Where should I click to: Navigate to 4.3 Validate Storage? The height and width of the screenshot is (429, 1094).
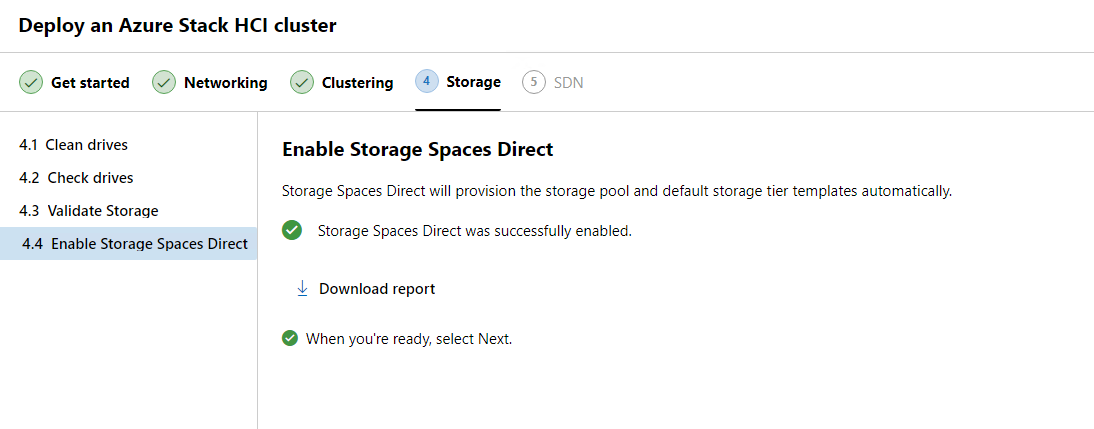click(89, 211)
